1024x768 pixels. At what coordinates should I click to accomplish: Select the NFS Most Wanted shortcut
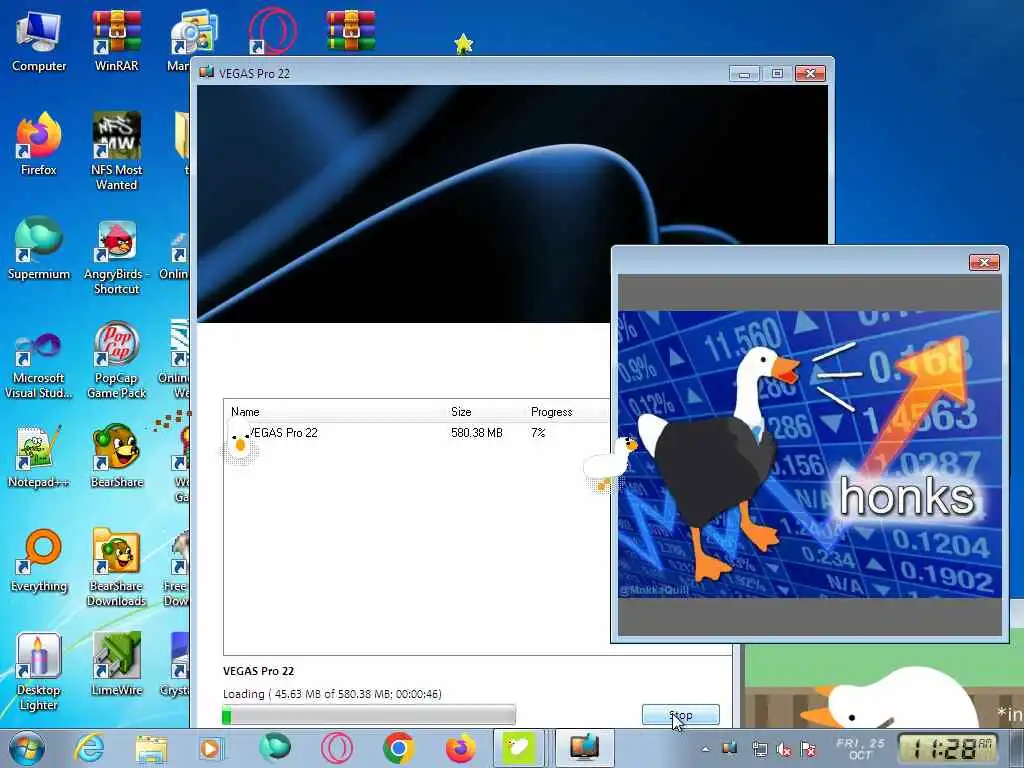coord(116,152)
